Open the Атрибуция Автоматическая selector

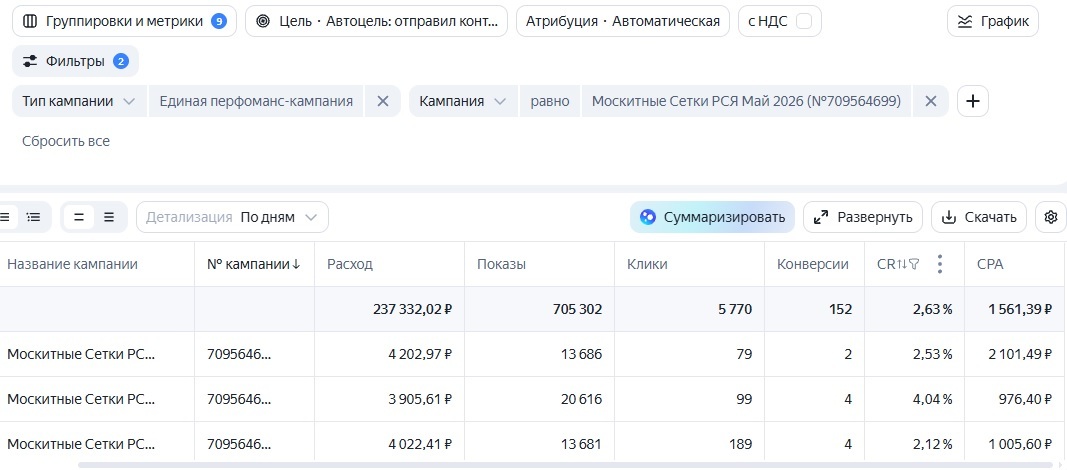coord(623,21)
